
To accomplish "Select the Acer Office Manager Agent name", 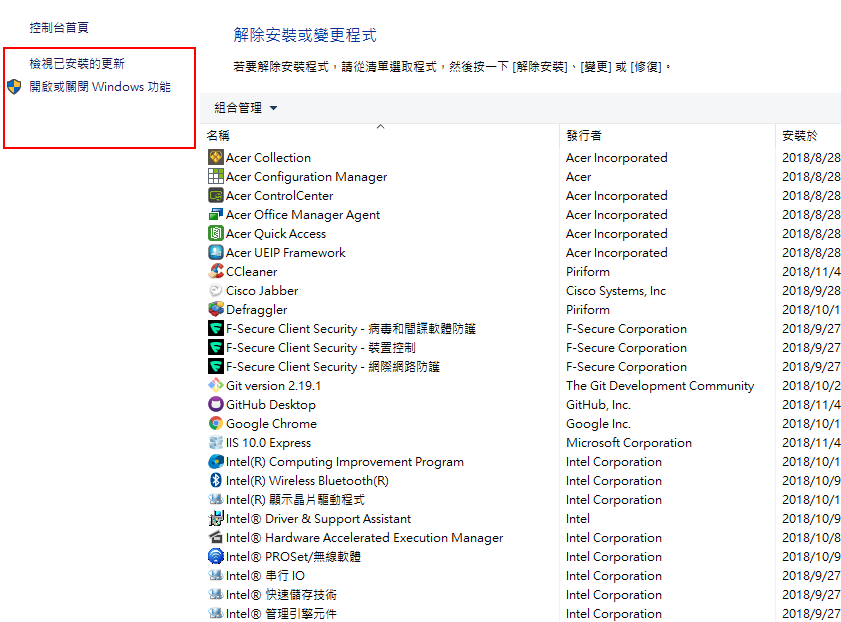I will [x=303, y=214].
